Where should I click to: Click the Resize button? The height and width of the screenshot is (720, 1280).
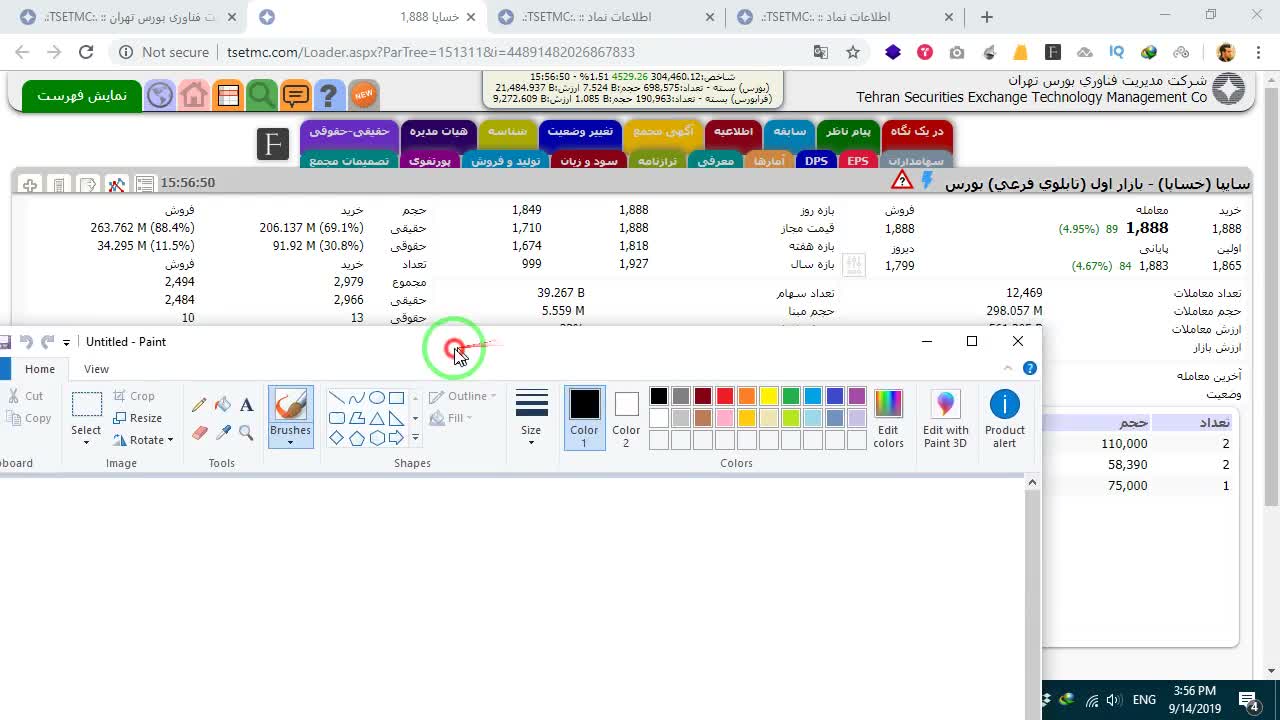coord(137,418)
